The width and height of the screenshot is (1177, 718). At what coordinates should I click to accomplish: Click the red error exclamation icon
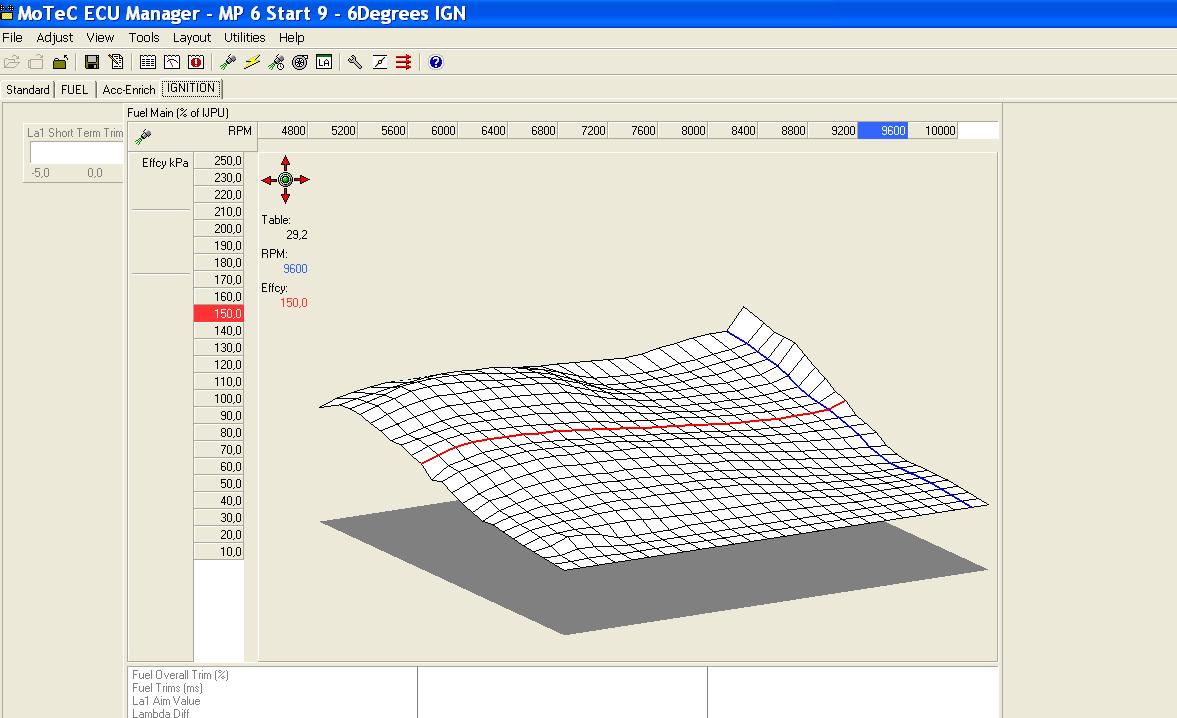196,62
